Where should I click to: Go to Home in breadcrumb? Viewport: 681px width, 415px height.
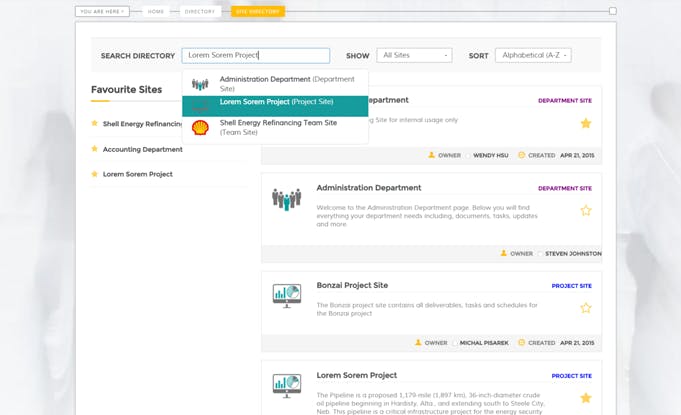(x=155, y=11)
